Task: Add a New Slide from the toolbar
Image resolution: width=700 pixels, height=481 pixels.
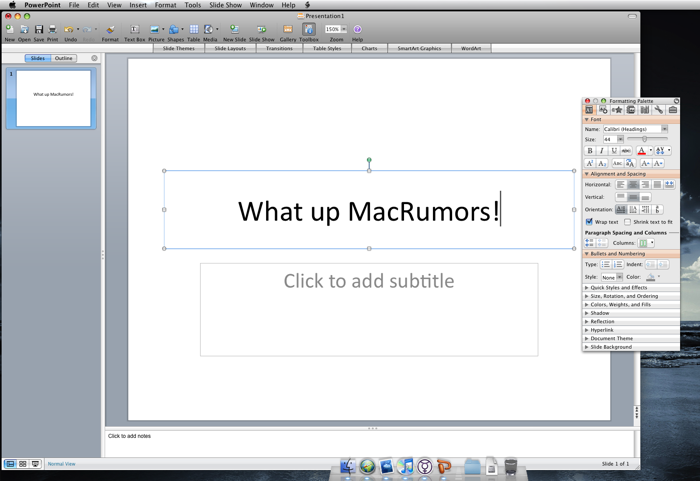Action: click(234, 29)
